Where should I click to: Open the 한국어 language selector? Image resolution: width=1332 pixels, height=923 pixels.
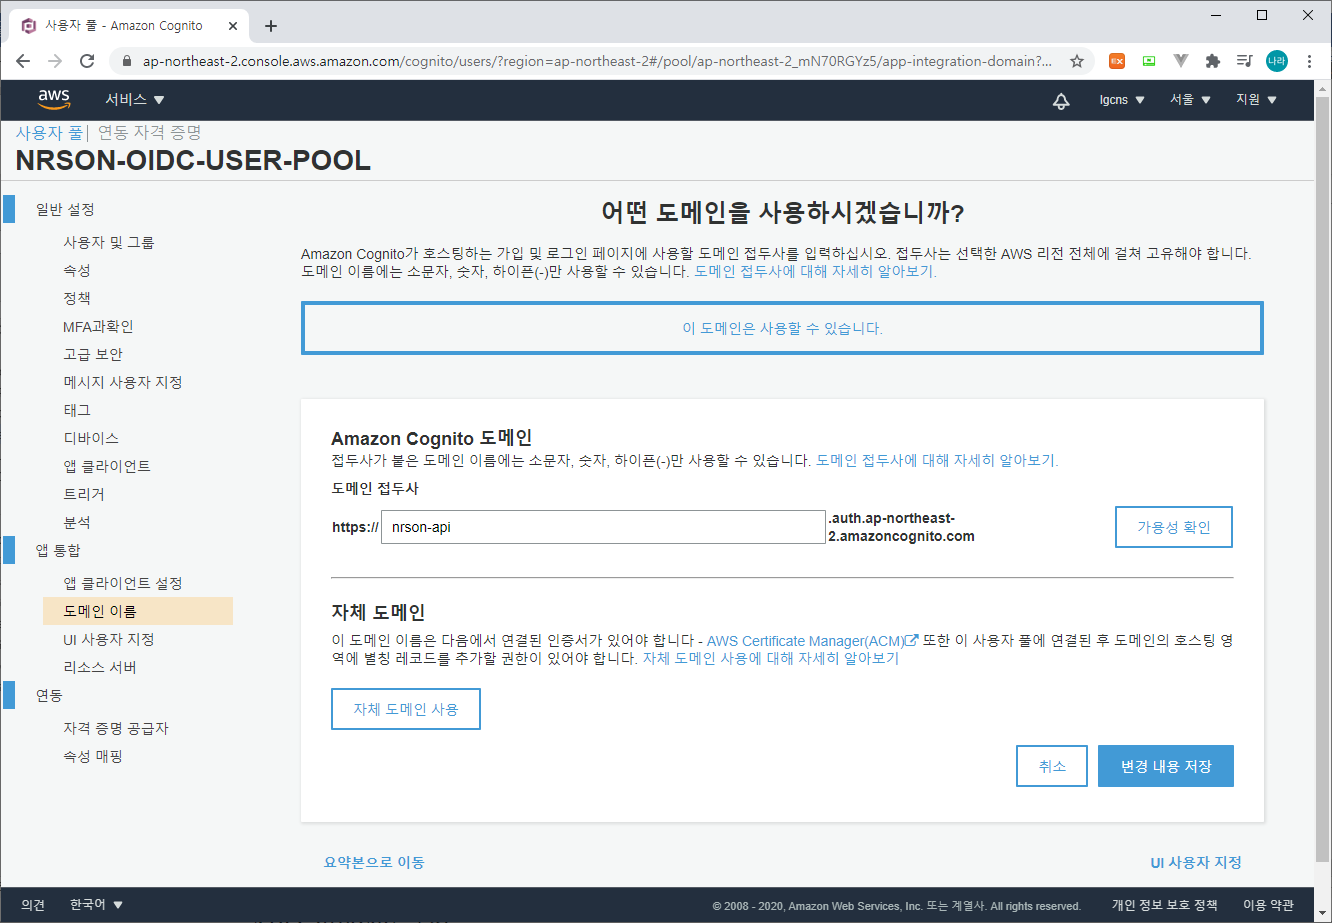point(97,905)
